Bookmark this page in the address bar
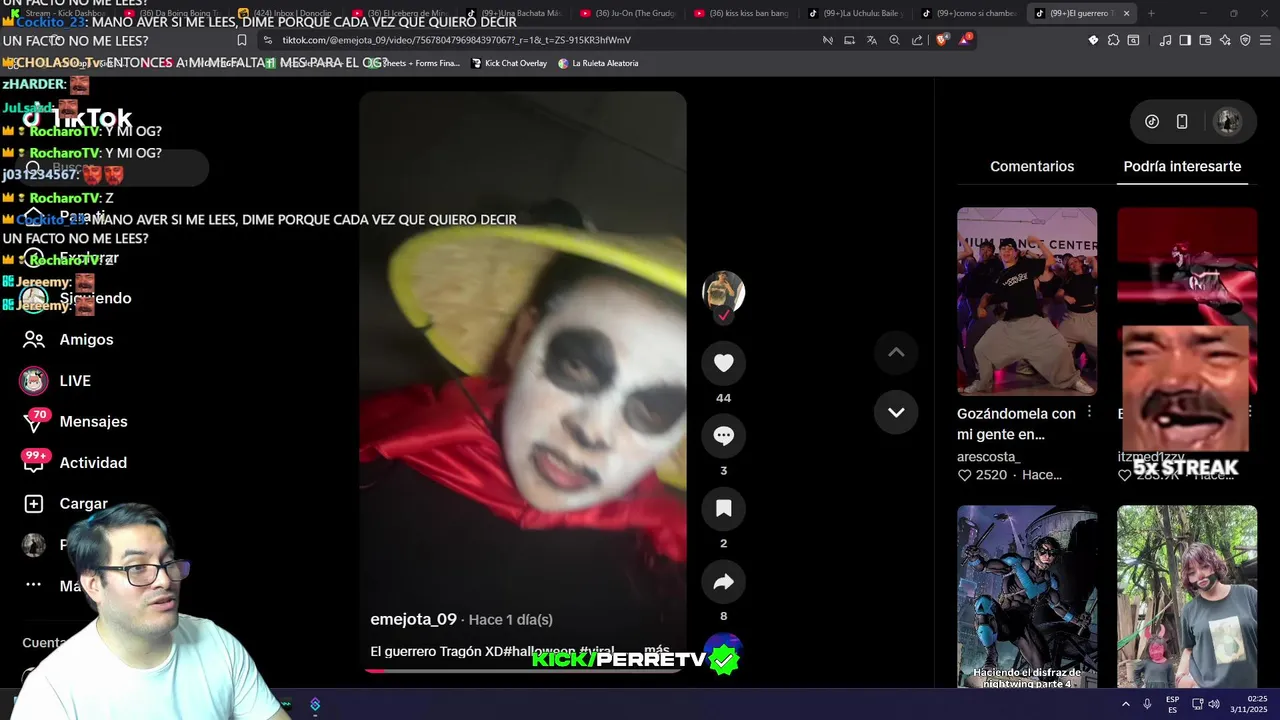This screenshot has width=1280, height=720. [241, 40]
